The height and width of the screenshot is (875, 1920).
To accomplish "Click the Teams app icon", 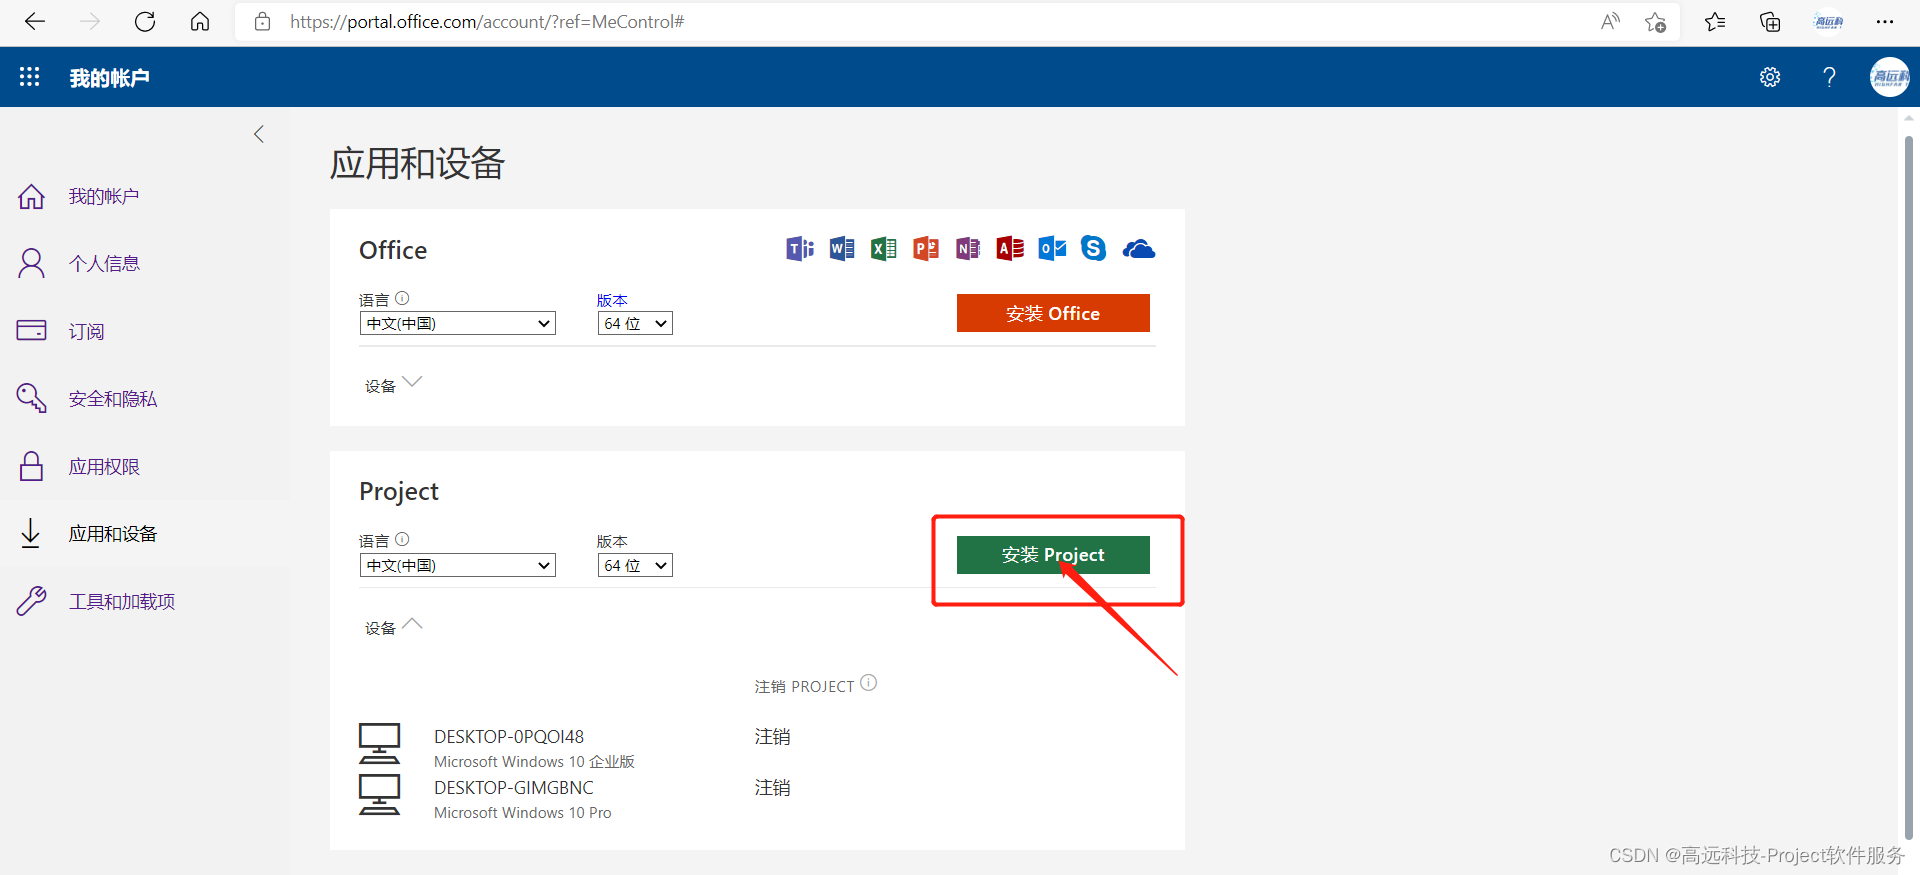I will click(x=800, y=248).
